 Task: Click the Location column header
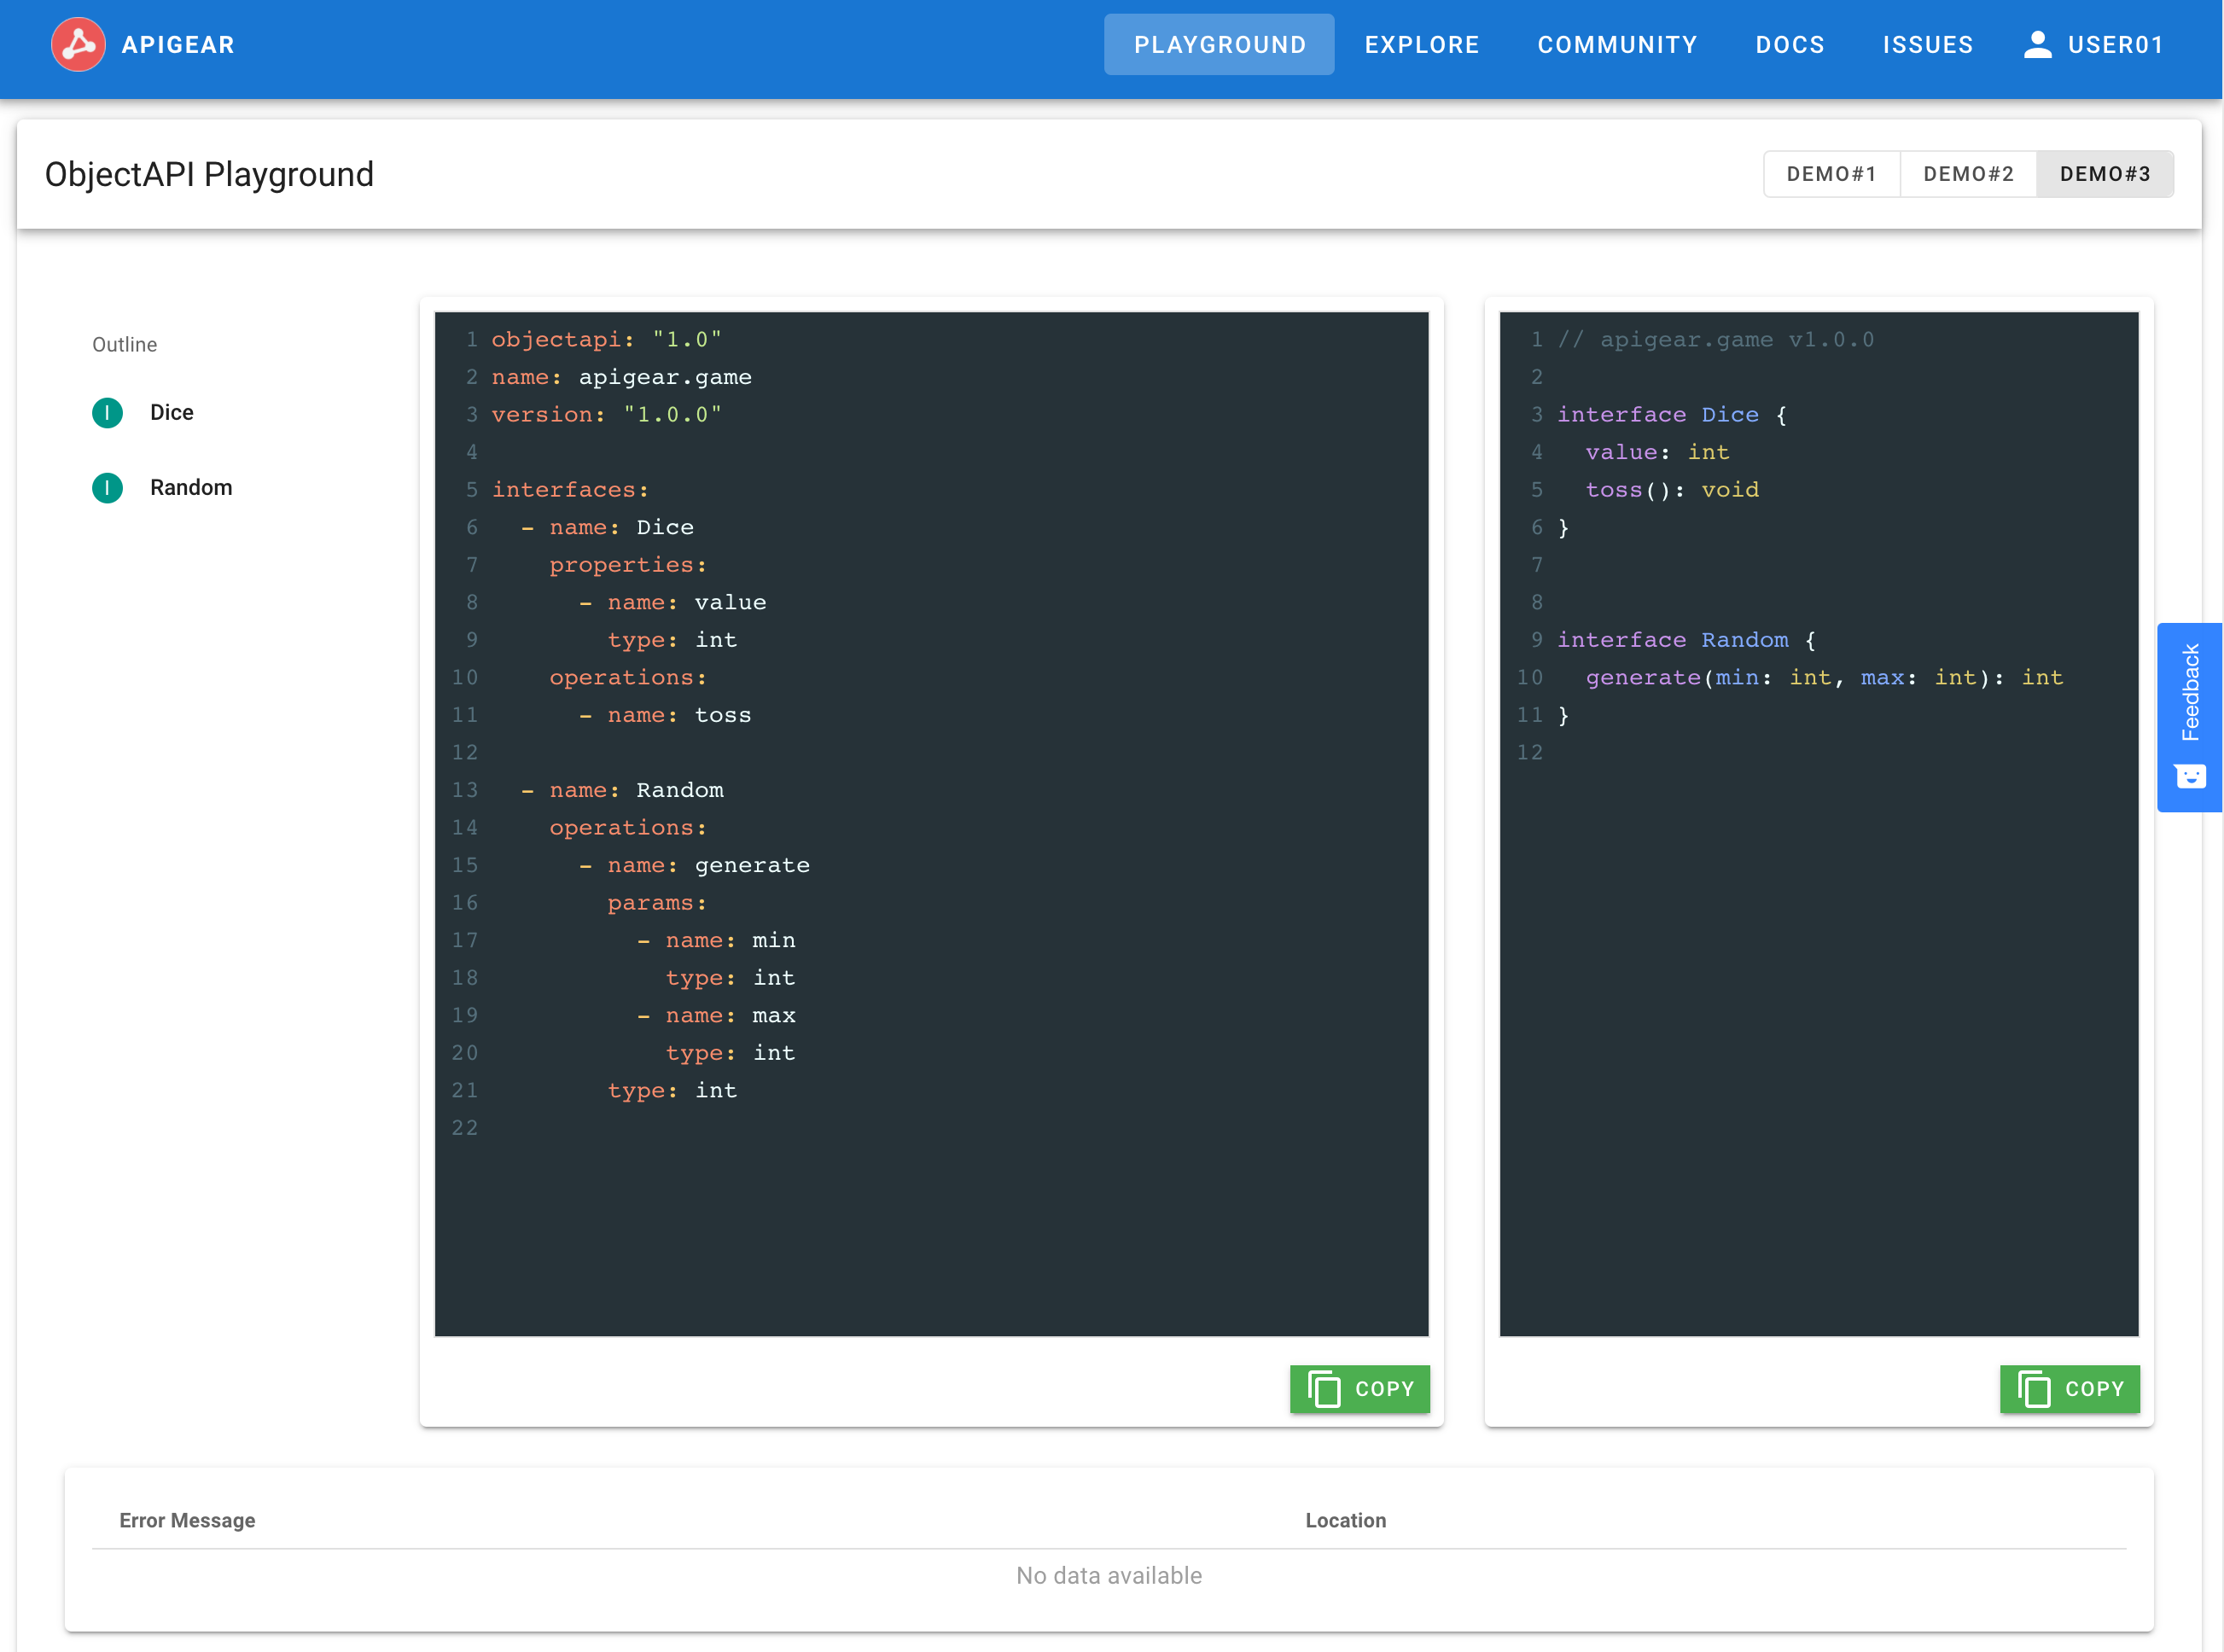(1345, 1520)
